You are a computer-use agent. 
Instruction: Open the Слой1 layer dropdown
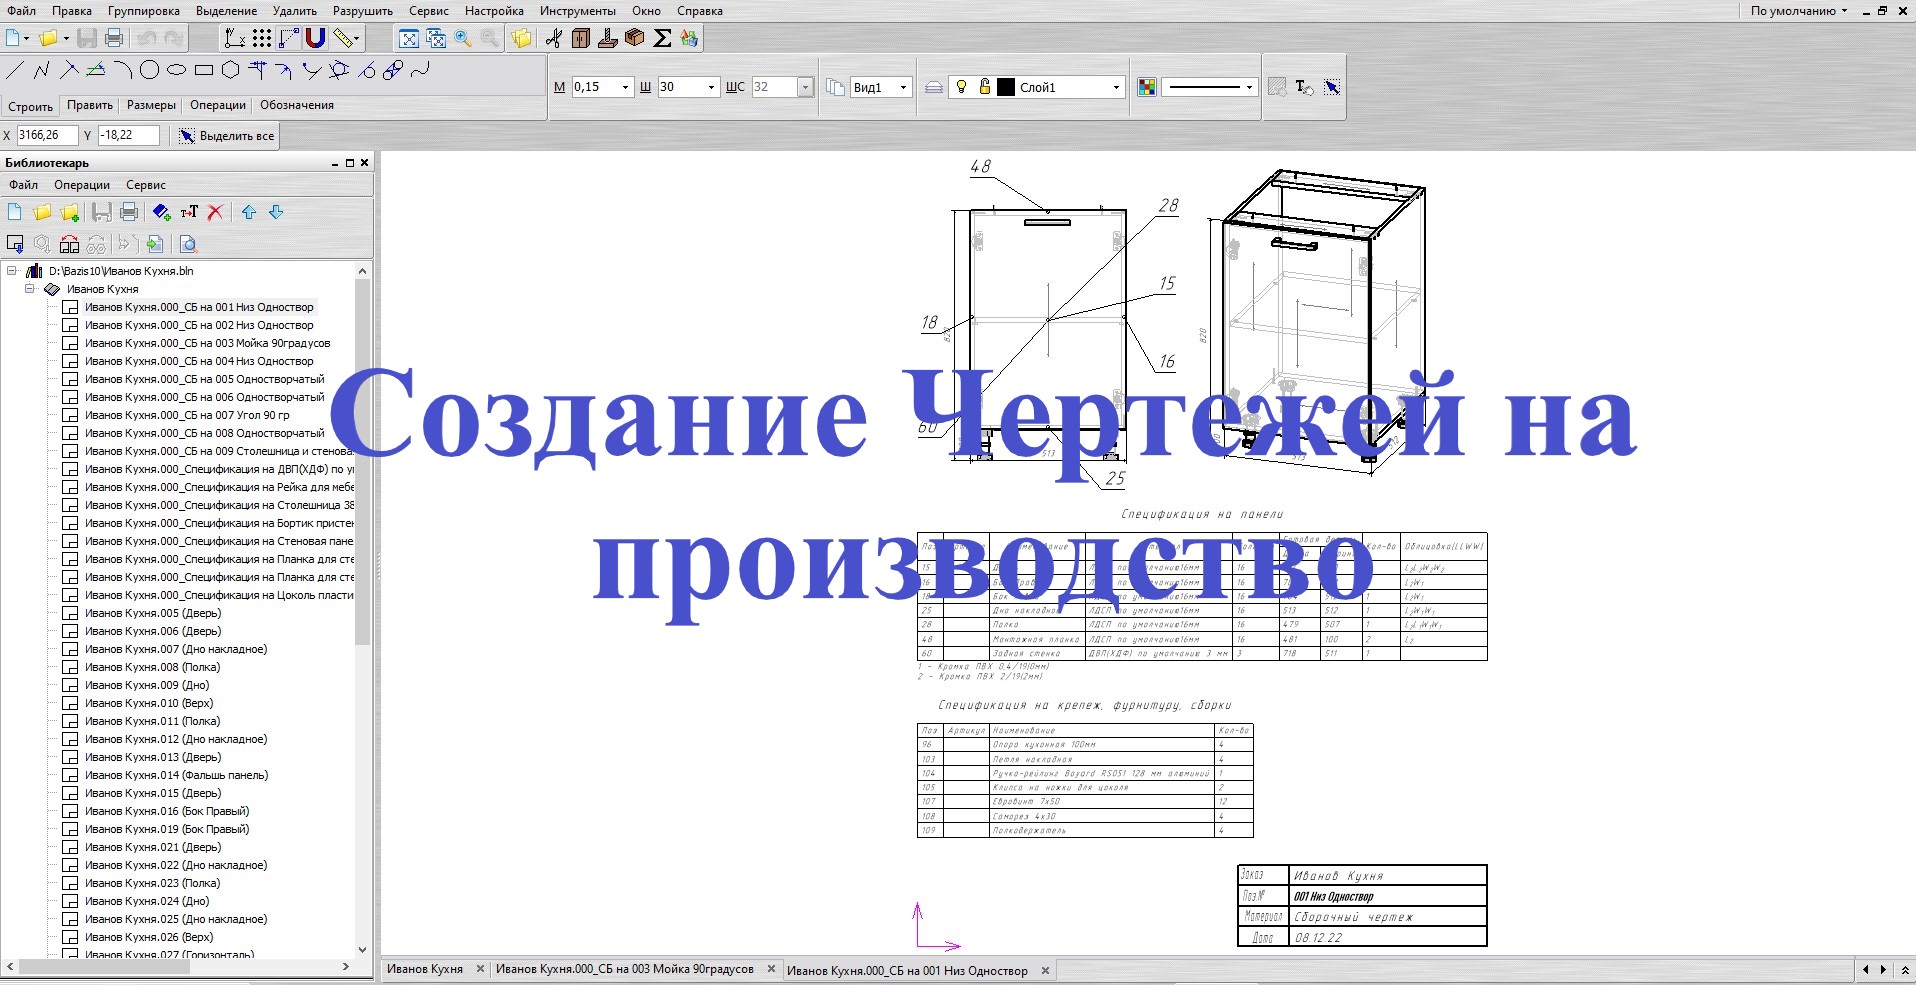1115,87
